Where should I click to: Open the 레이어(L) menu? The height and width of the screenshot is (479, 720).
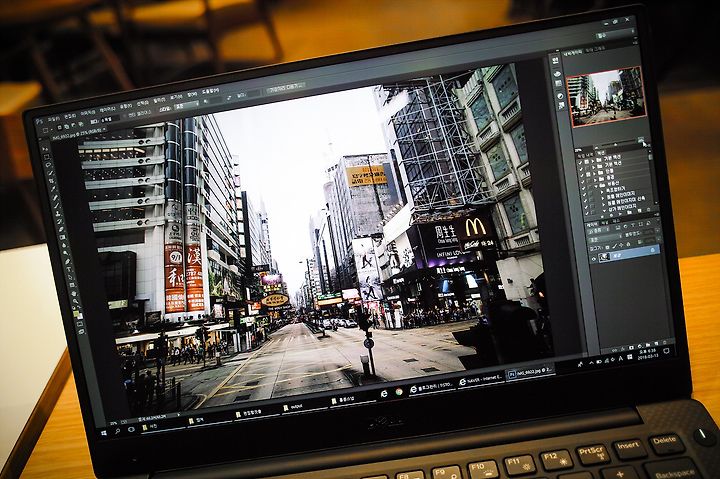click(x=107, y=109)
